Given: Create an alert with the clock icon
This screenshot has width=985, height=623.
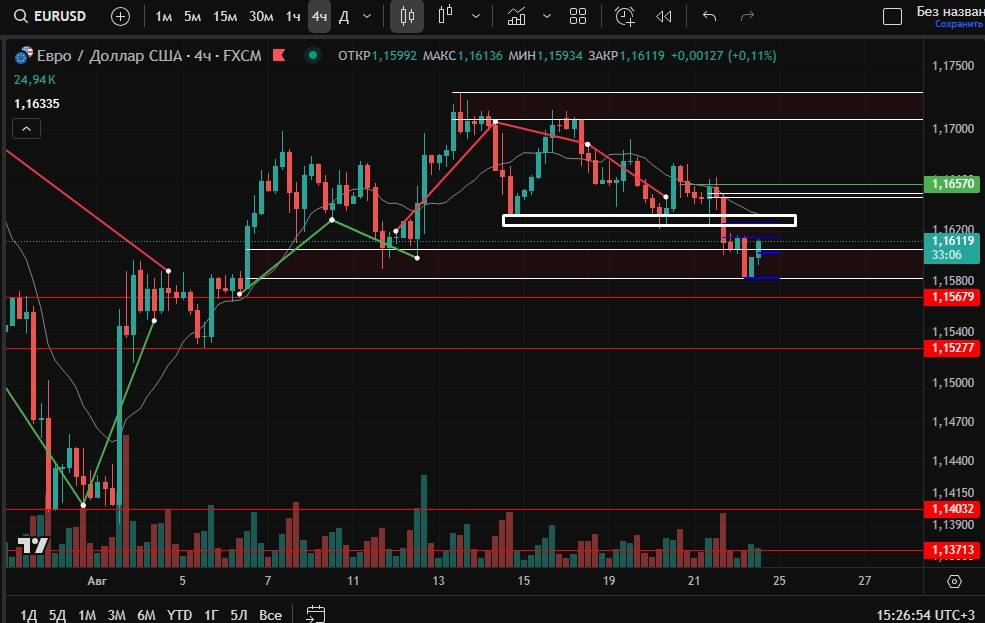Looking at the screenshot, I should pyautogui.click(x=625, y=16).
